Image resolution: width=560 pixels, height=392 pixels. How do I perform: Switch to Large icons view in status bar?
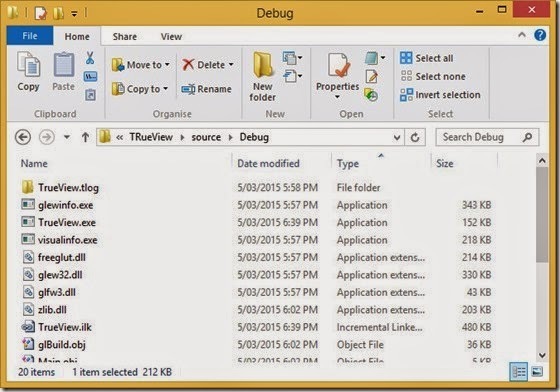(537, 372)
